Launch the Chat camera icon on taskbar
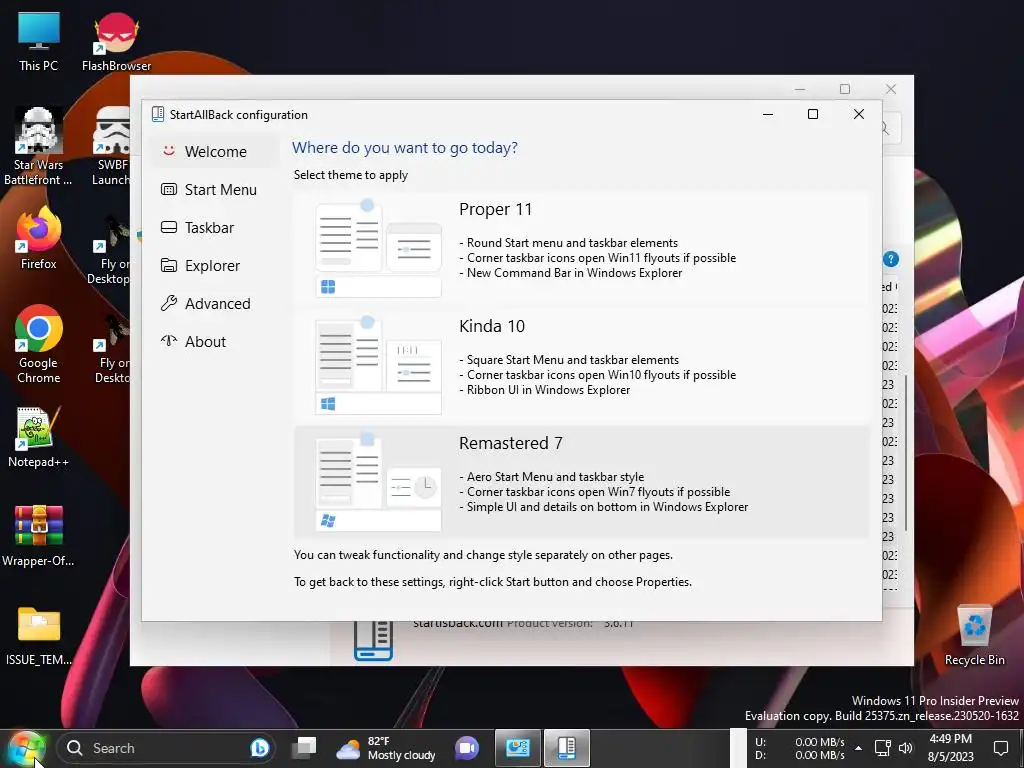The height and width of the screenshot is (768, 1024). tap(466, 748)
